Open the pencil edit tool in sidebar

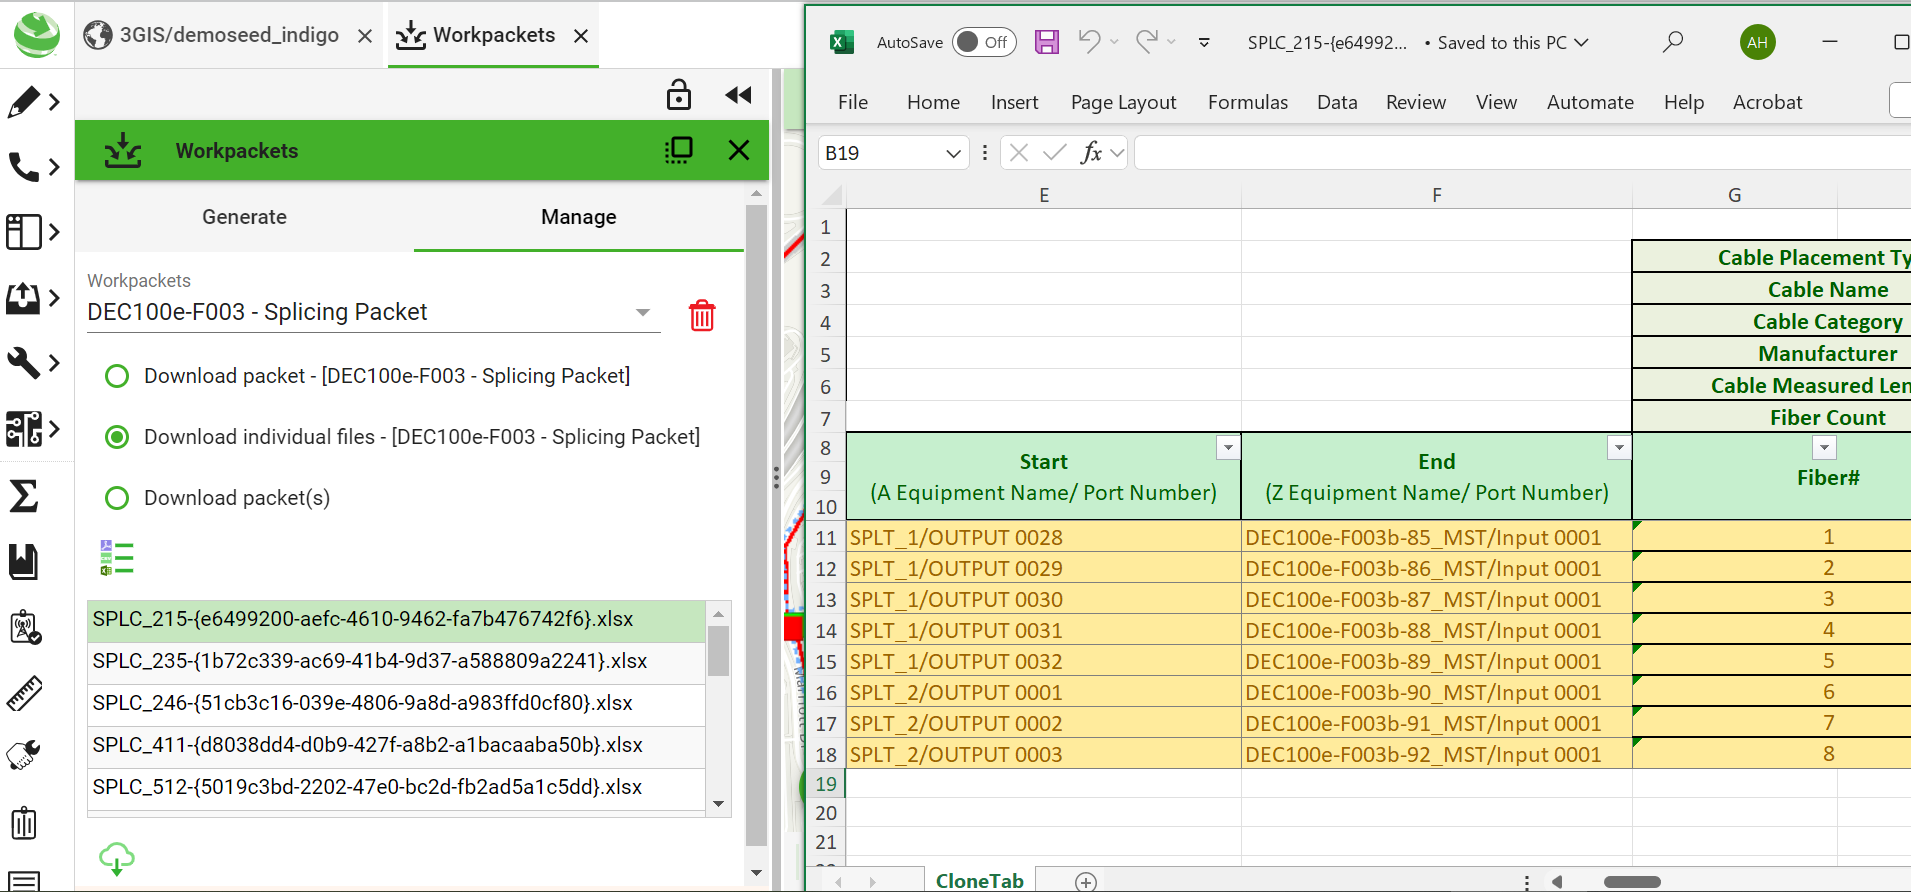pos(24,102)
